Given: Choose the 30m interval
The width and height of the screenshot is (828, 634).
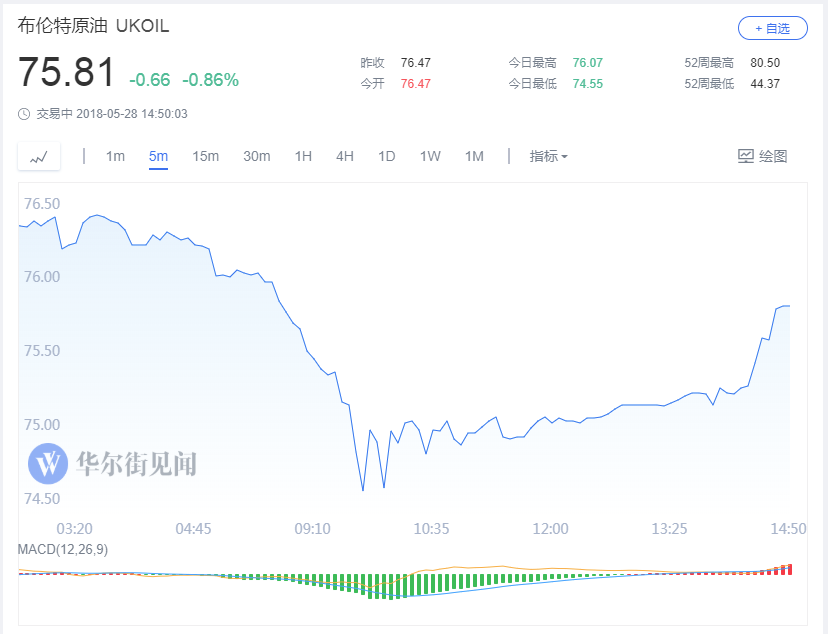Looking at the screenshot, I should click(x=257, y=156).
